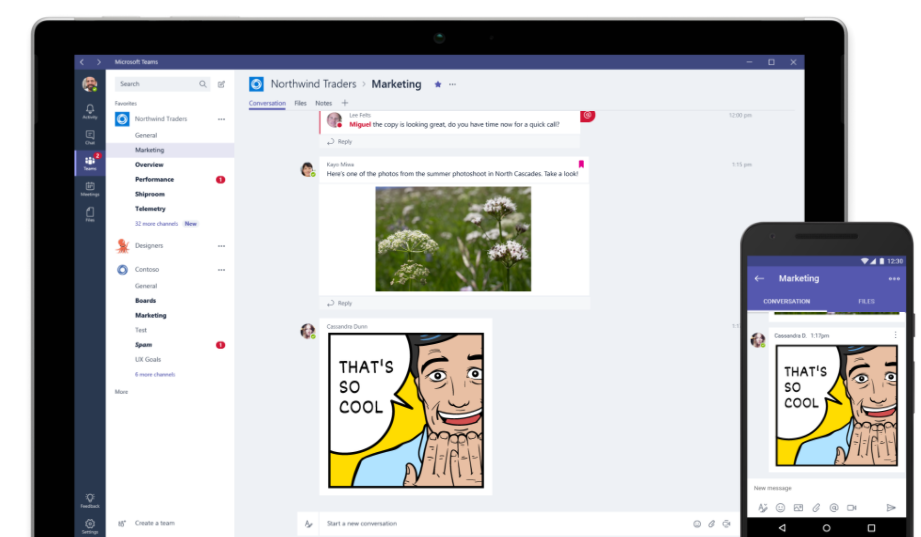The height and width of the screenshot is (537, 921).
Task: Open Settings gear at the bottom left
Action: pos(90,524)
